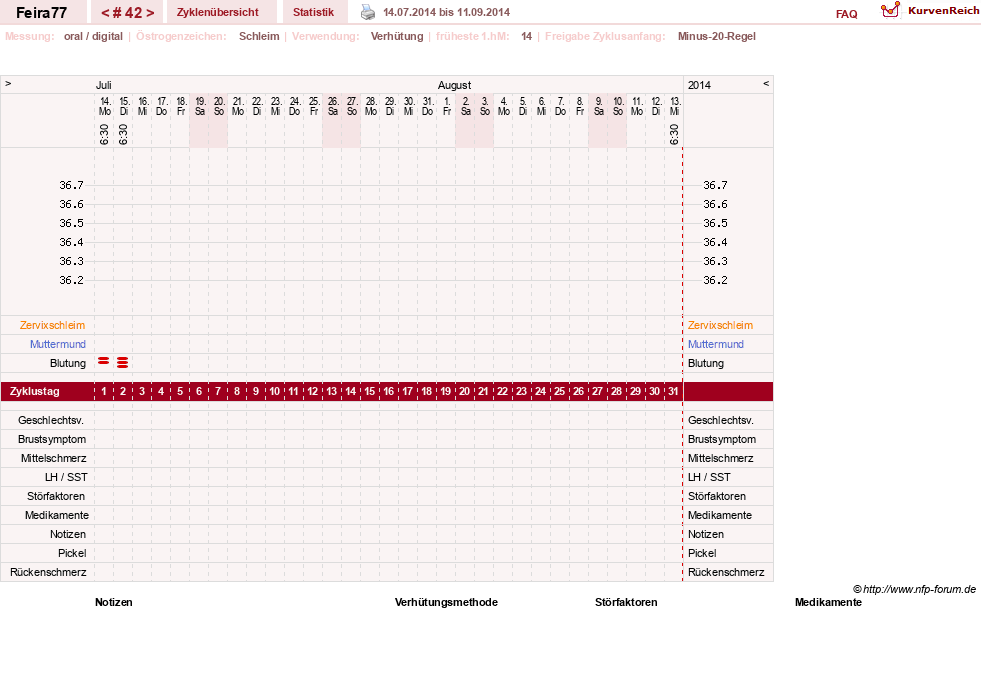This screenshot has width=981, height=681.
Task: Click the right Muttermund label
Action: pyautogui.click(x=716, y=344)
